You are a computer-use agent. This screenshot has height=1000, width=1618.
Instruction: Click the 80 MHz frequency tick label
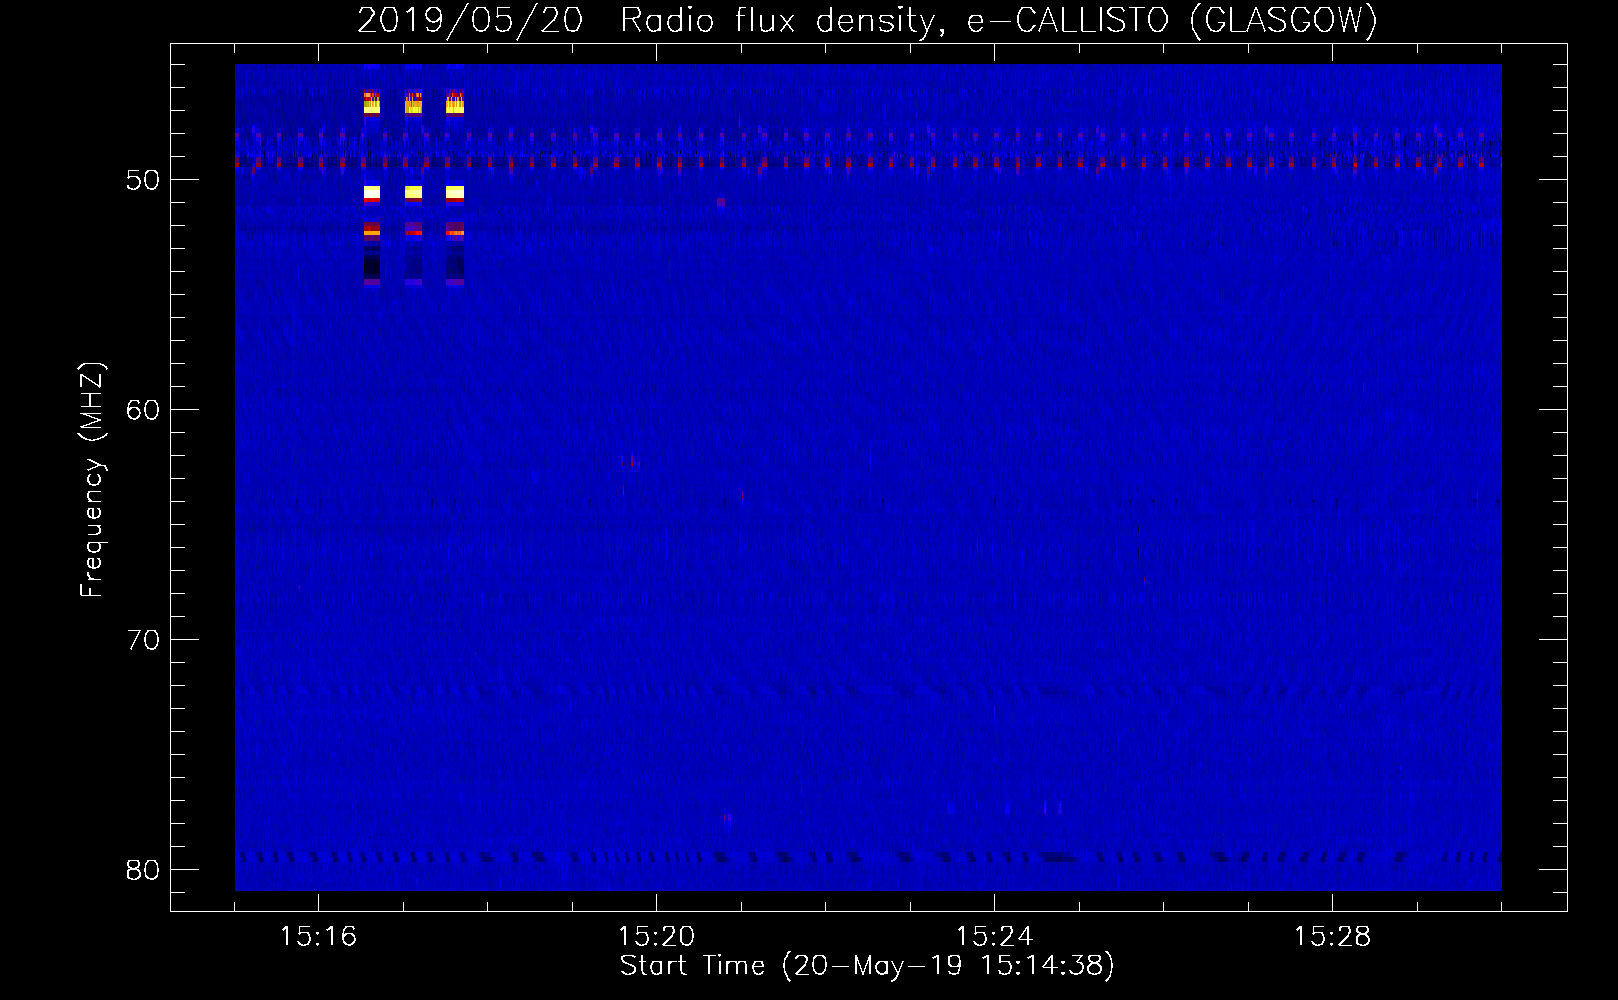143,870
